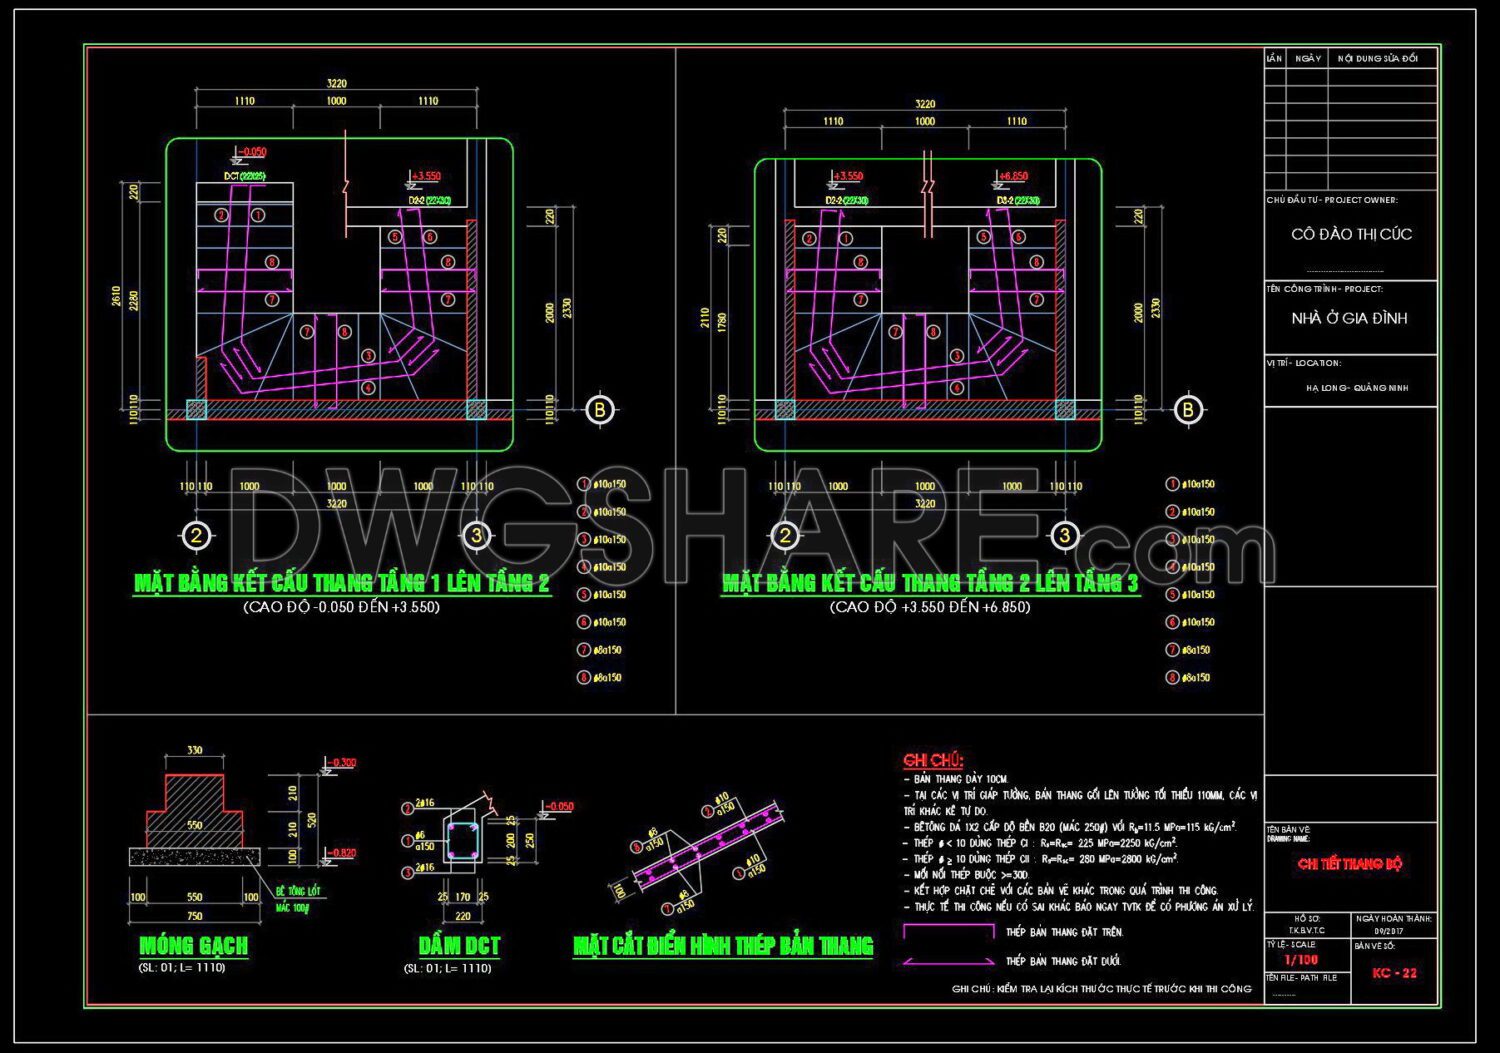Select the note 'BẢN THANG DÀY 10CM.'
Image resolution: width=1500 pixels, height=1053 pixels.
pyautogui.click(x=957, y=779)
